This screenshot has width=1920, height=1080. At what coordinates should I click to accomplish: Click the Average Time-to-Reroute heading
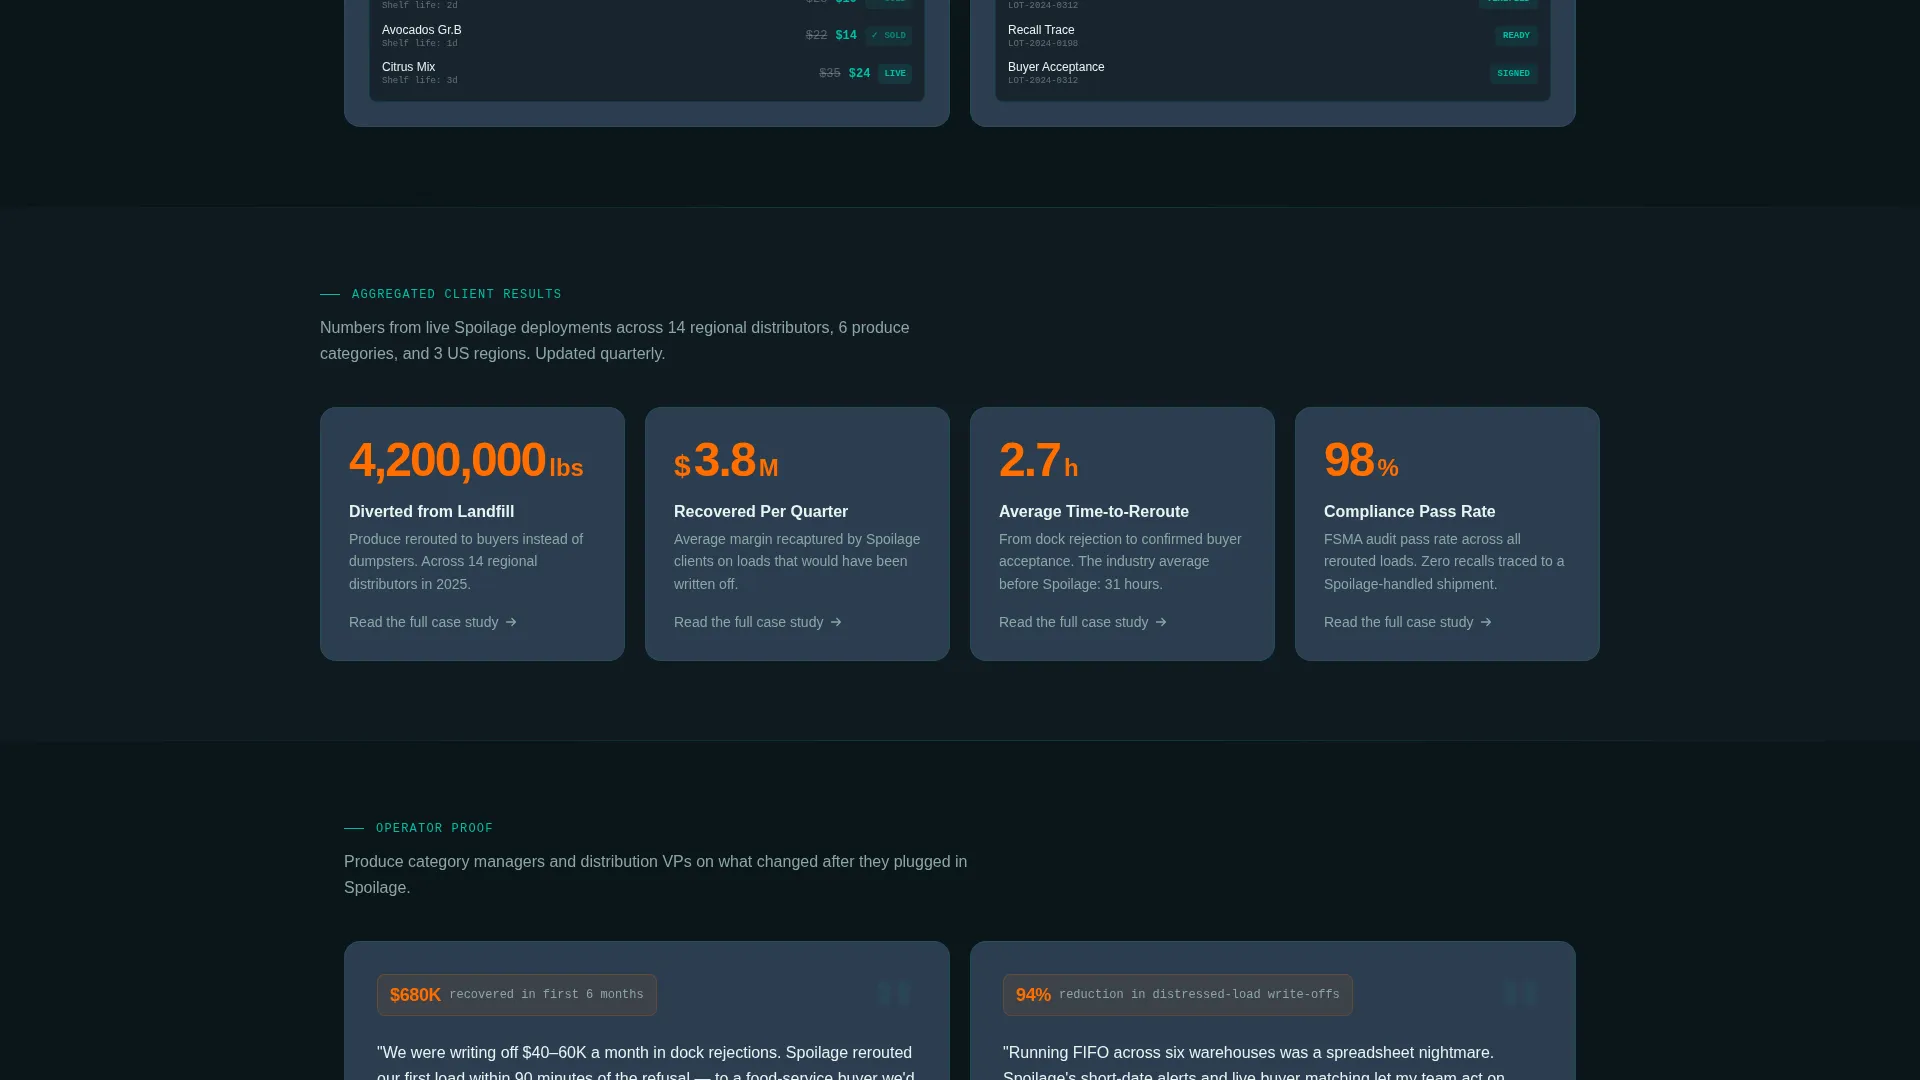pyautogui.click(x=1093, y=511)
